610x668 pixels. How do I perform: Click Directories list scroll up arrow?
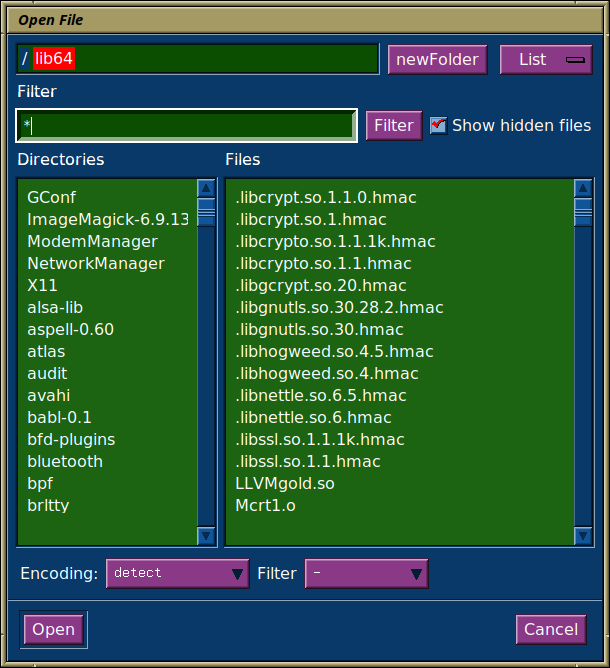pyautogui.click(x=206, y=188)
